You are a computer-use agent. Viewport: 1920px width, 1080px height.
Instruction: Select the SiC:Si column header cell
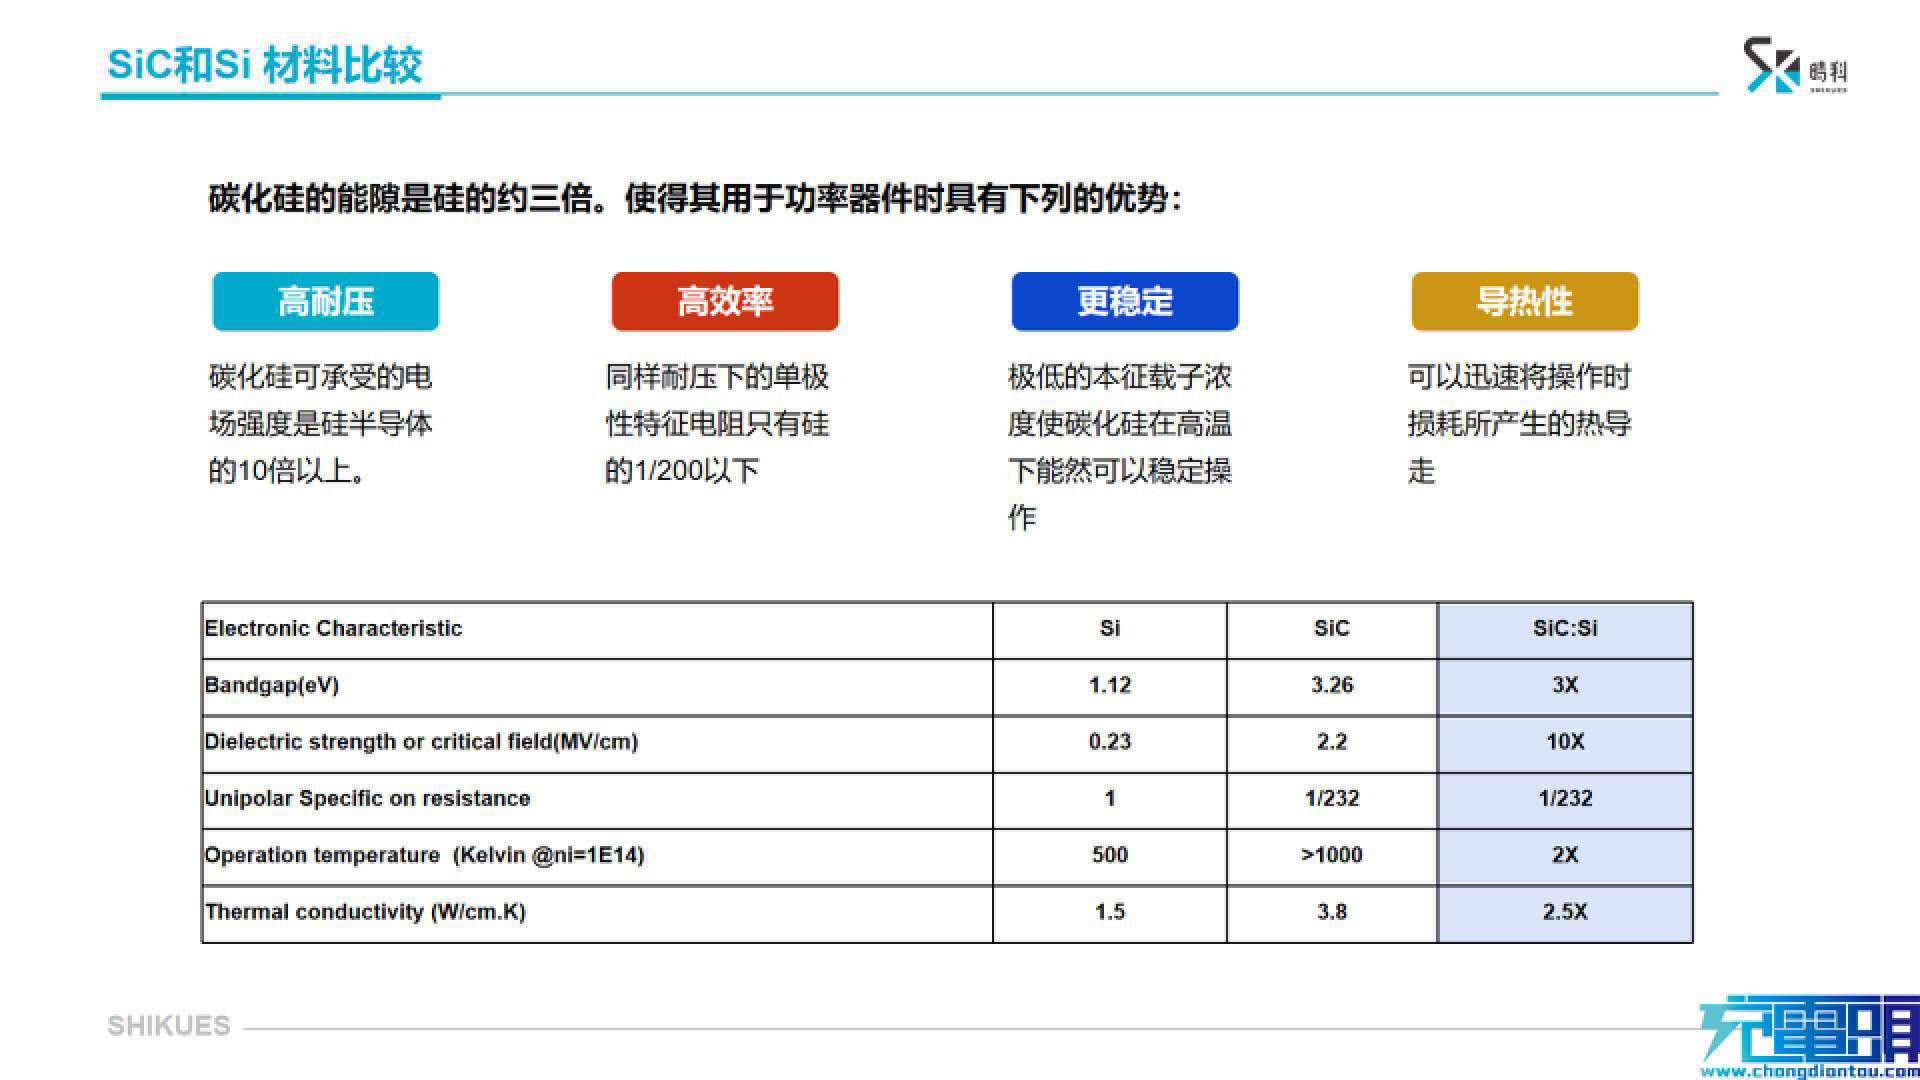click(x=1564, y=629)
